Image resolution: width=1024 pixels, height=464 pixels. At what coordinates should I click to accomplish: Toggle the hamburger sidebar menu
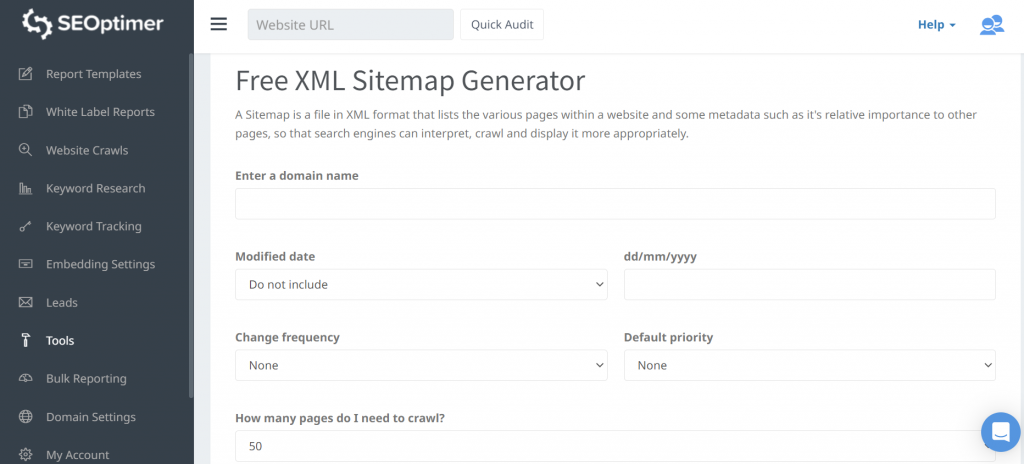pyautogui.click(x=219, y=24)
